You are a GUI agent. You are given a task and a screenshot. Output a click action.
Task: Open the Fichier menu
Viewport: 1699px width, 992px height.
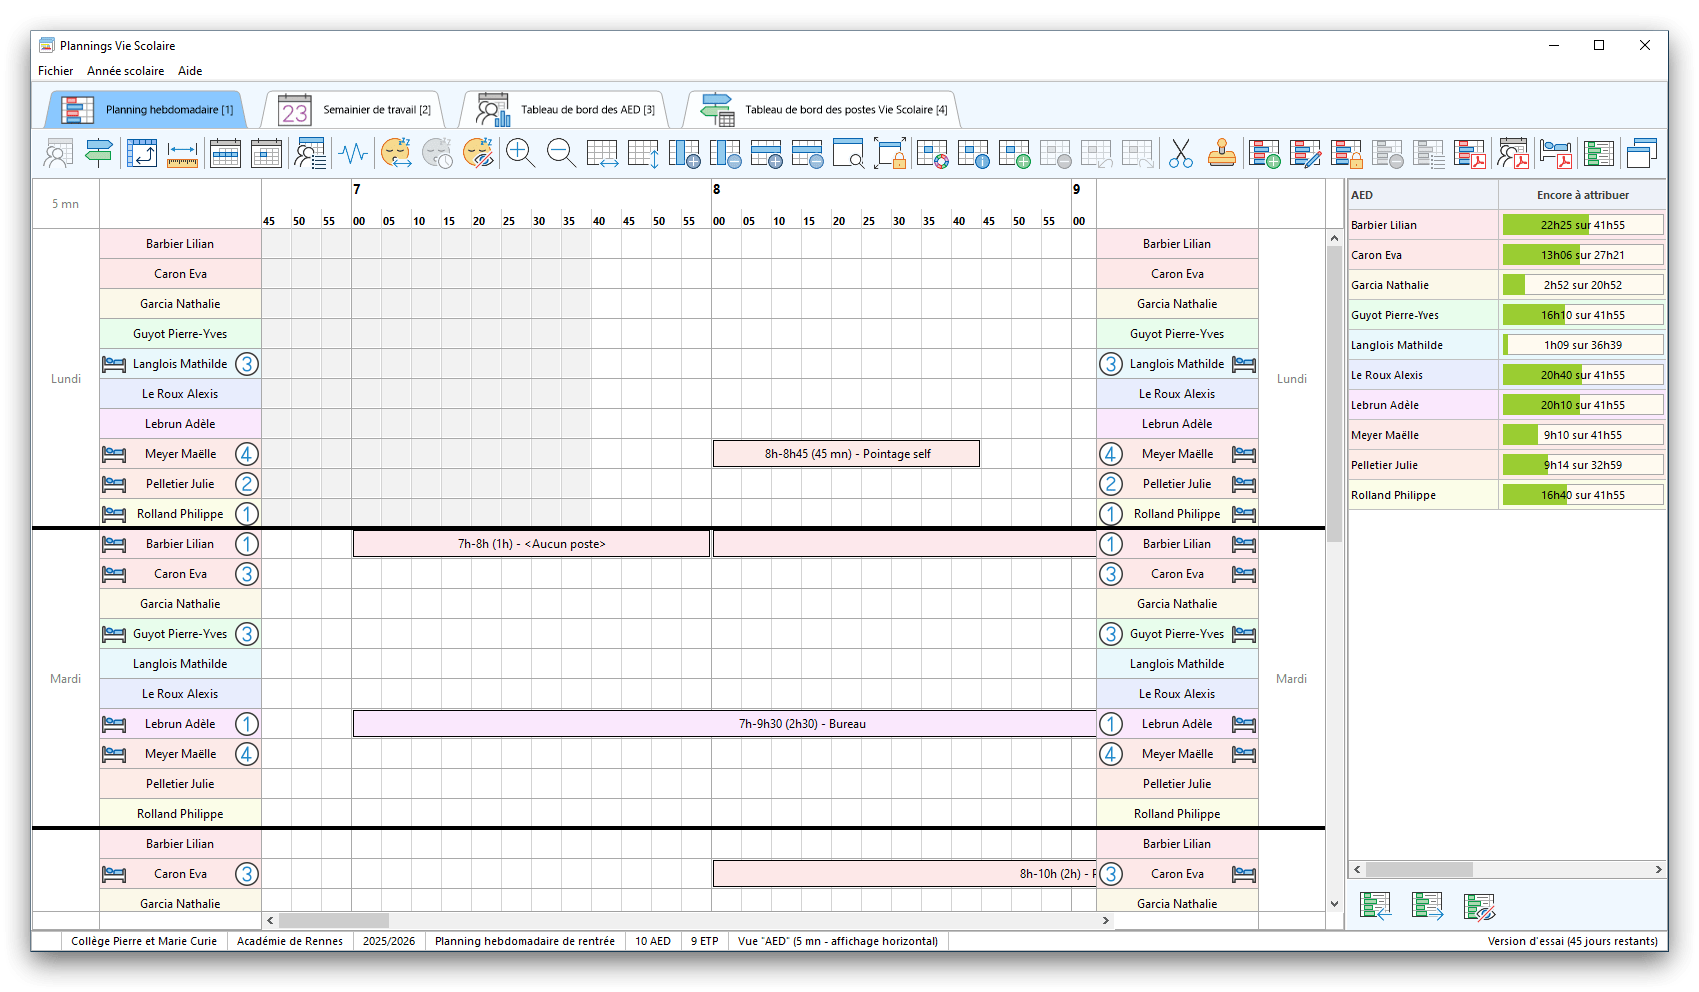55,71
